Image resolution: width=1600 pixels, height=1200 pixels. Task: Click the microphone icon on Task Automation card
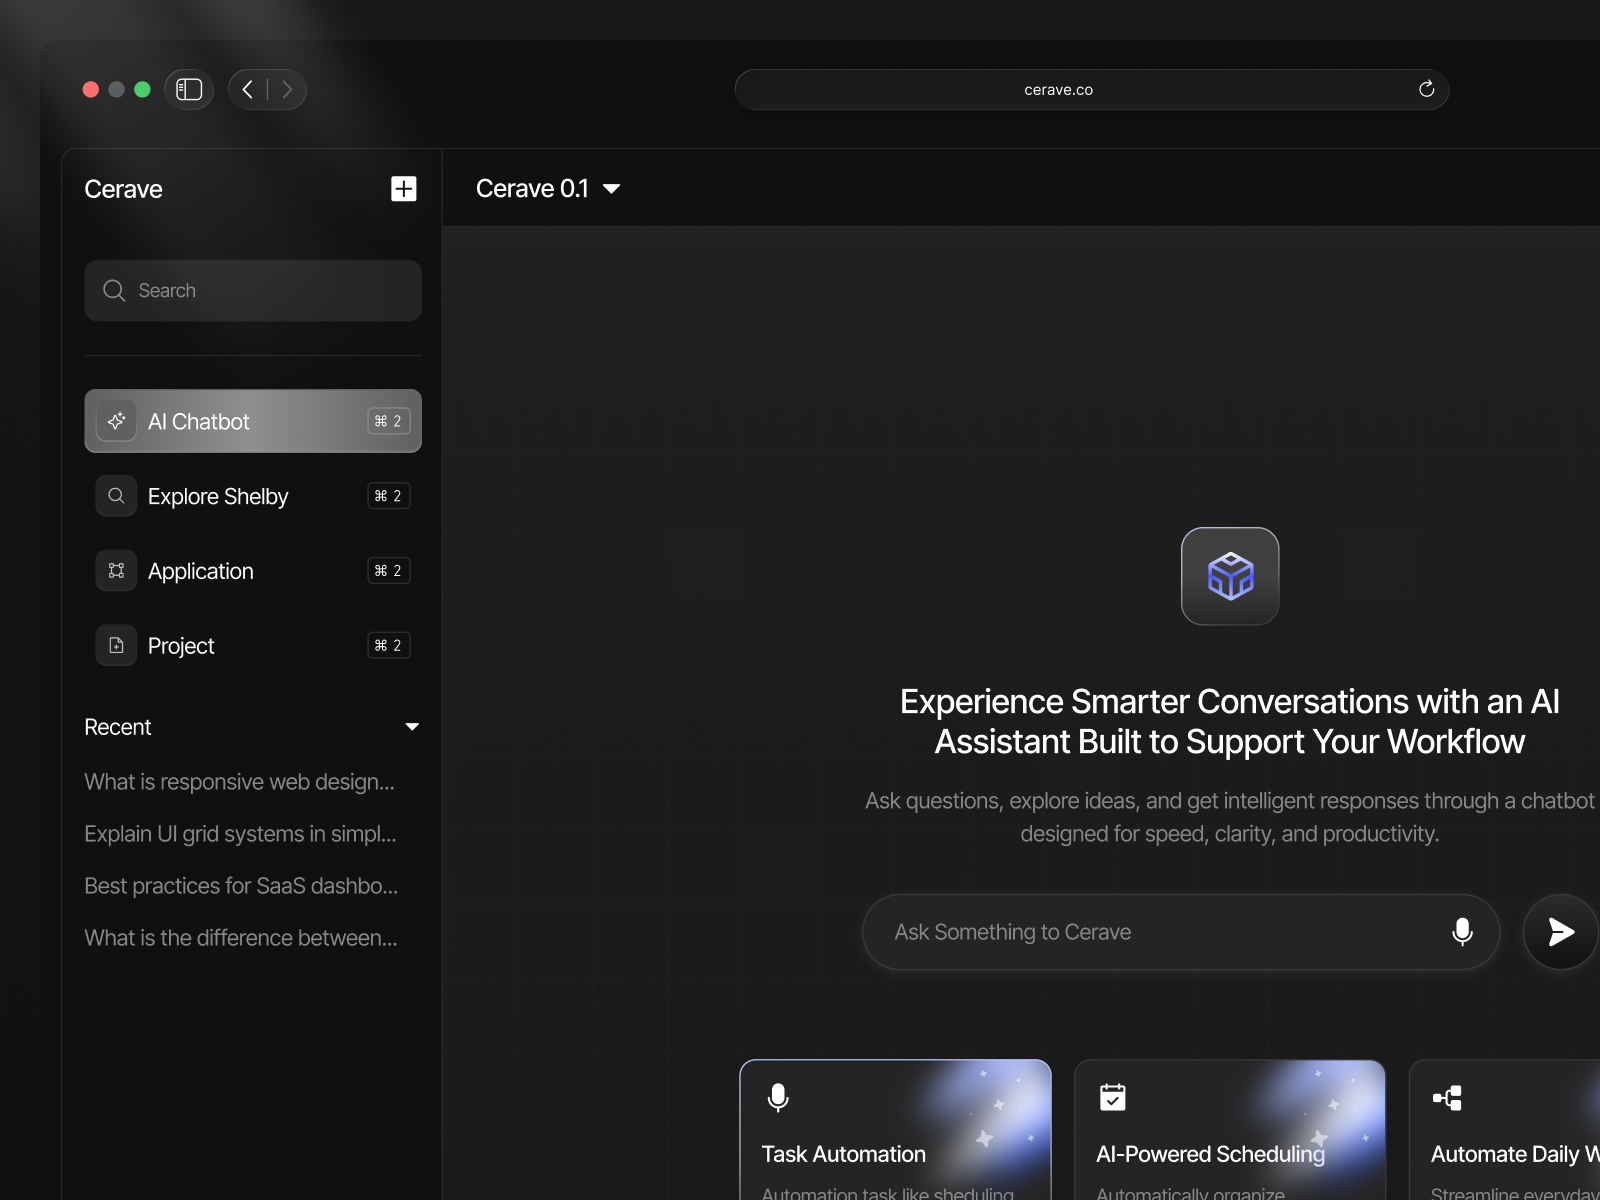[x=778, y=1098]
